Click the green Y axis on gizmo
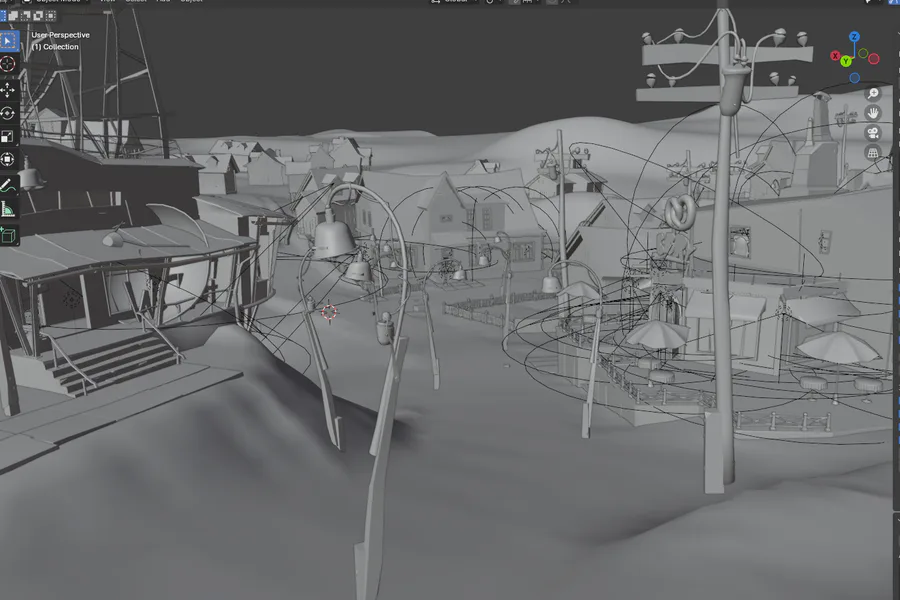 (x=845, y=61)
